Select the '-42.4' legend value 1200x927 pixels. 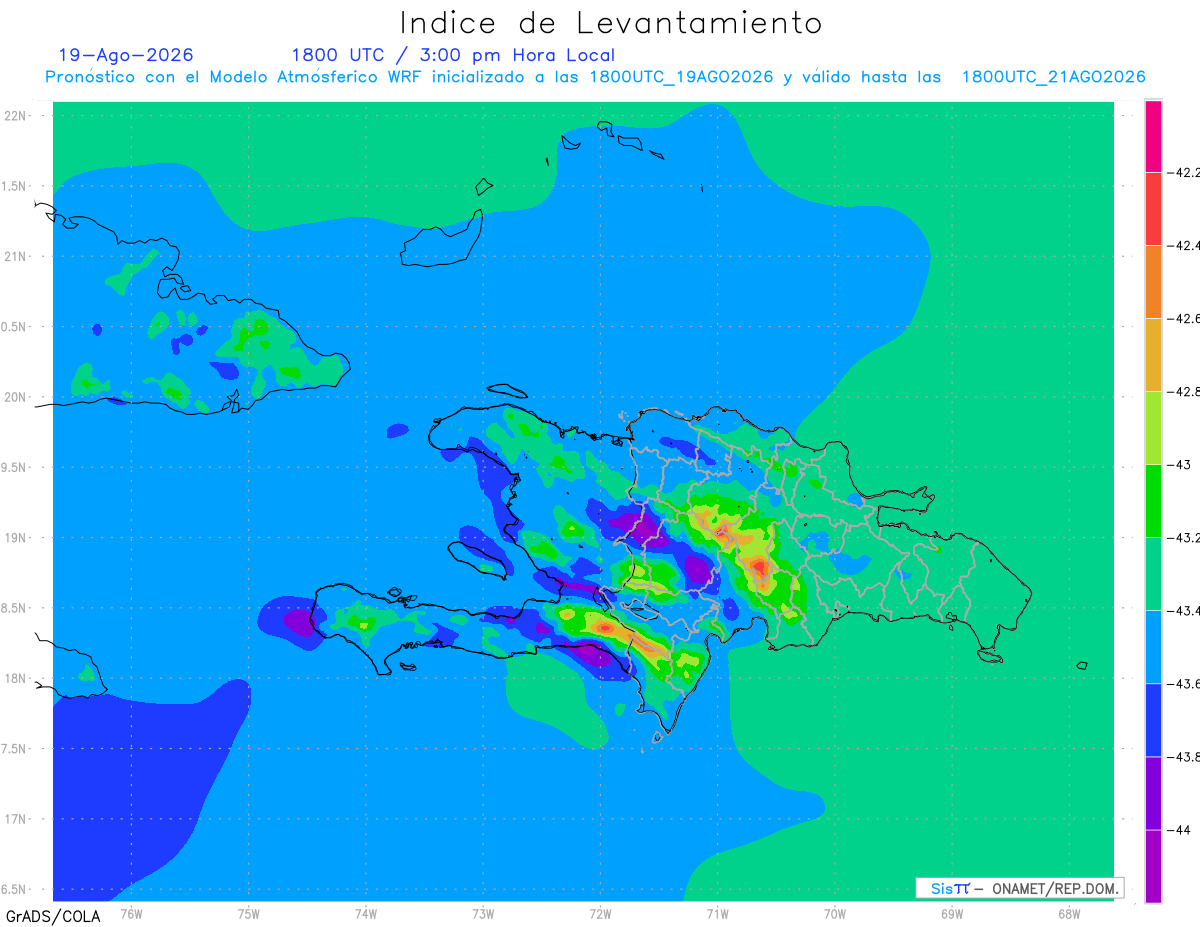coord(1185,246)
